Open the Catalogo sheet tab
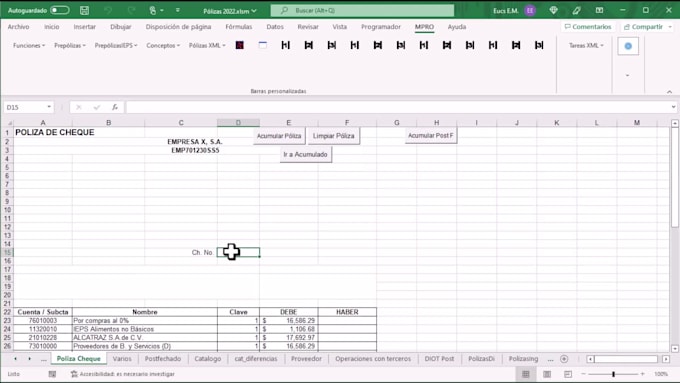The image size is (680, 383). click(208, 359)
